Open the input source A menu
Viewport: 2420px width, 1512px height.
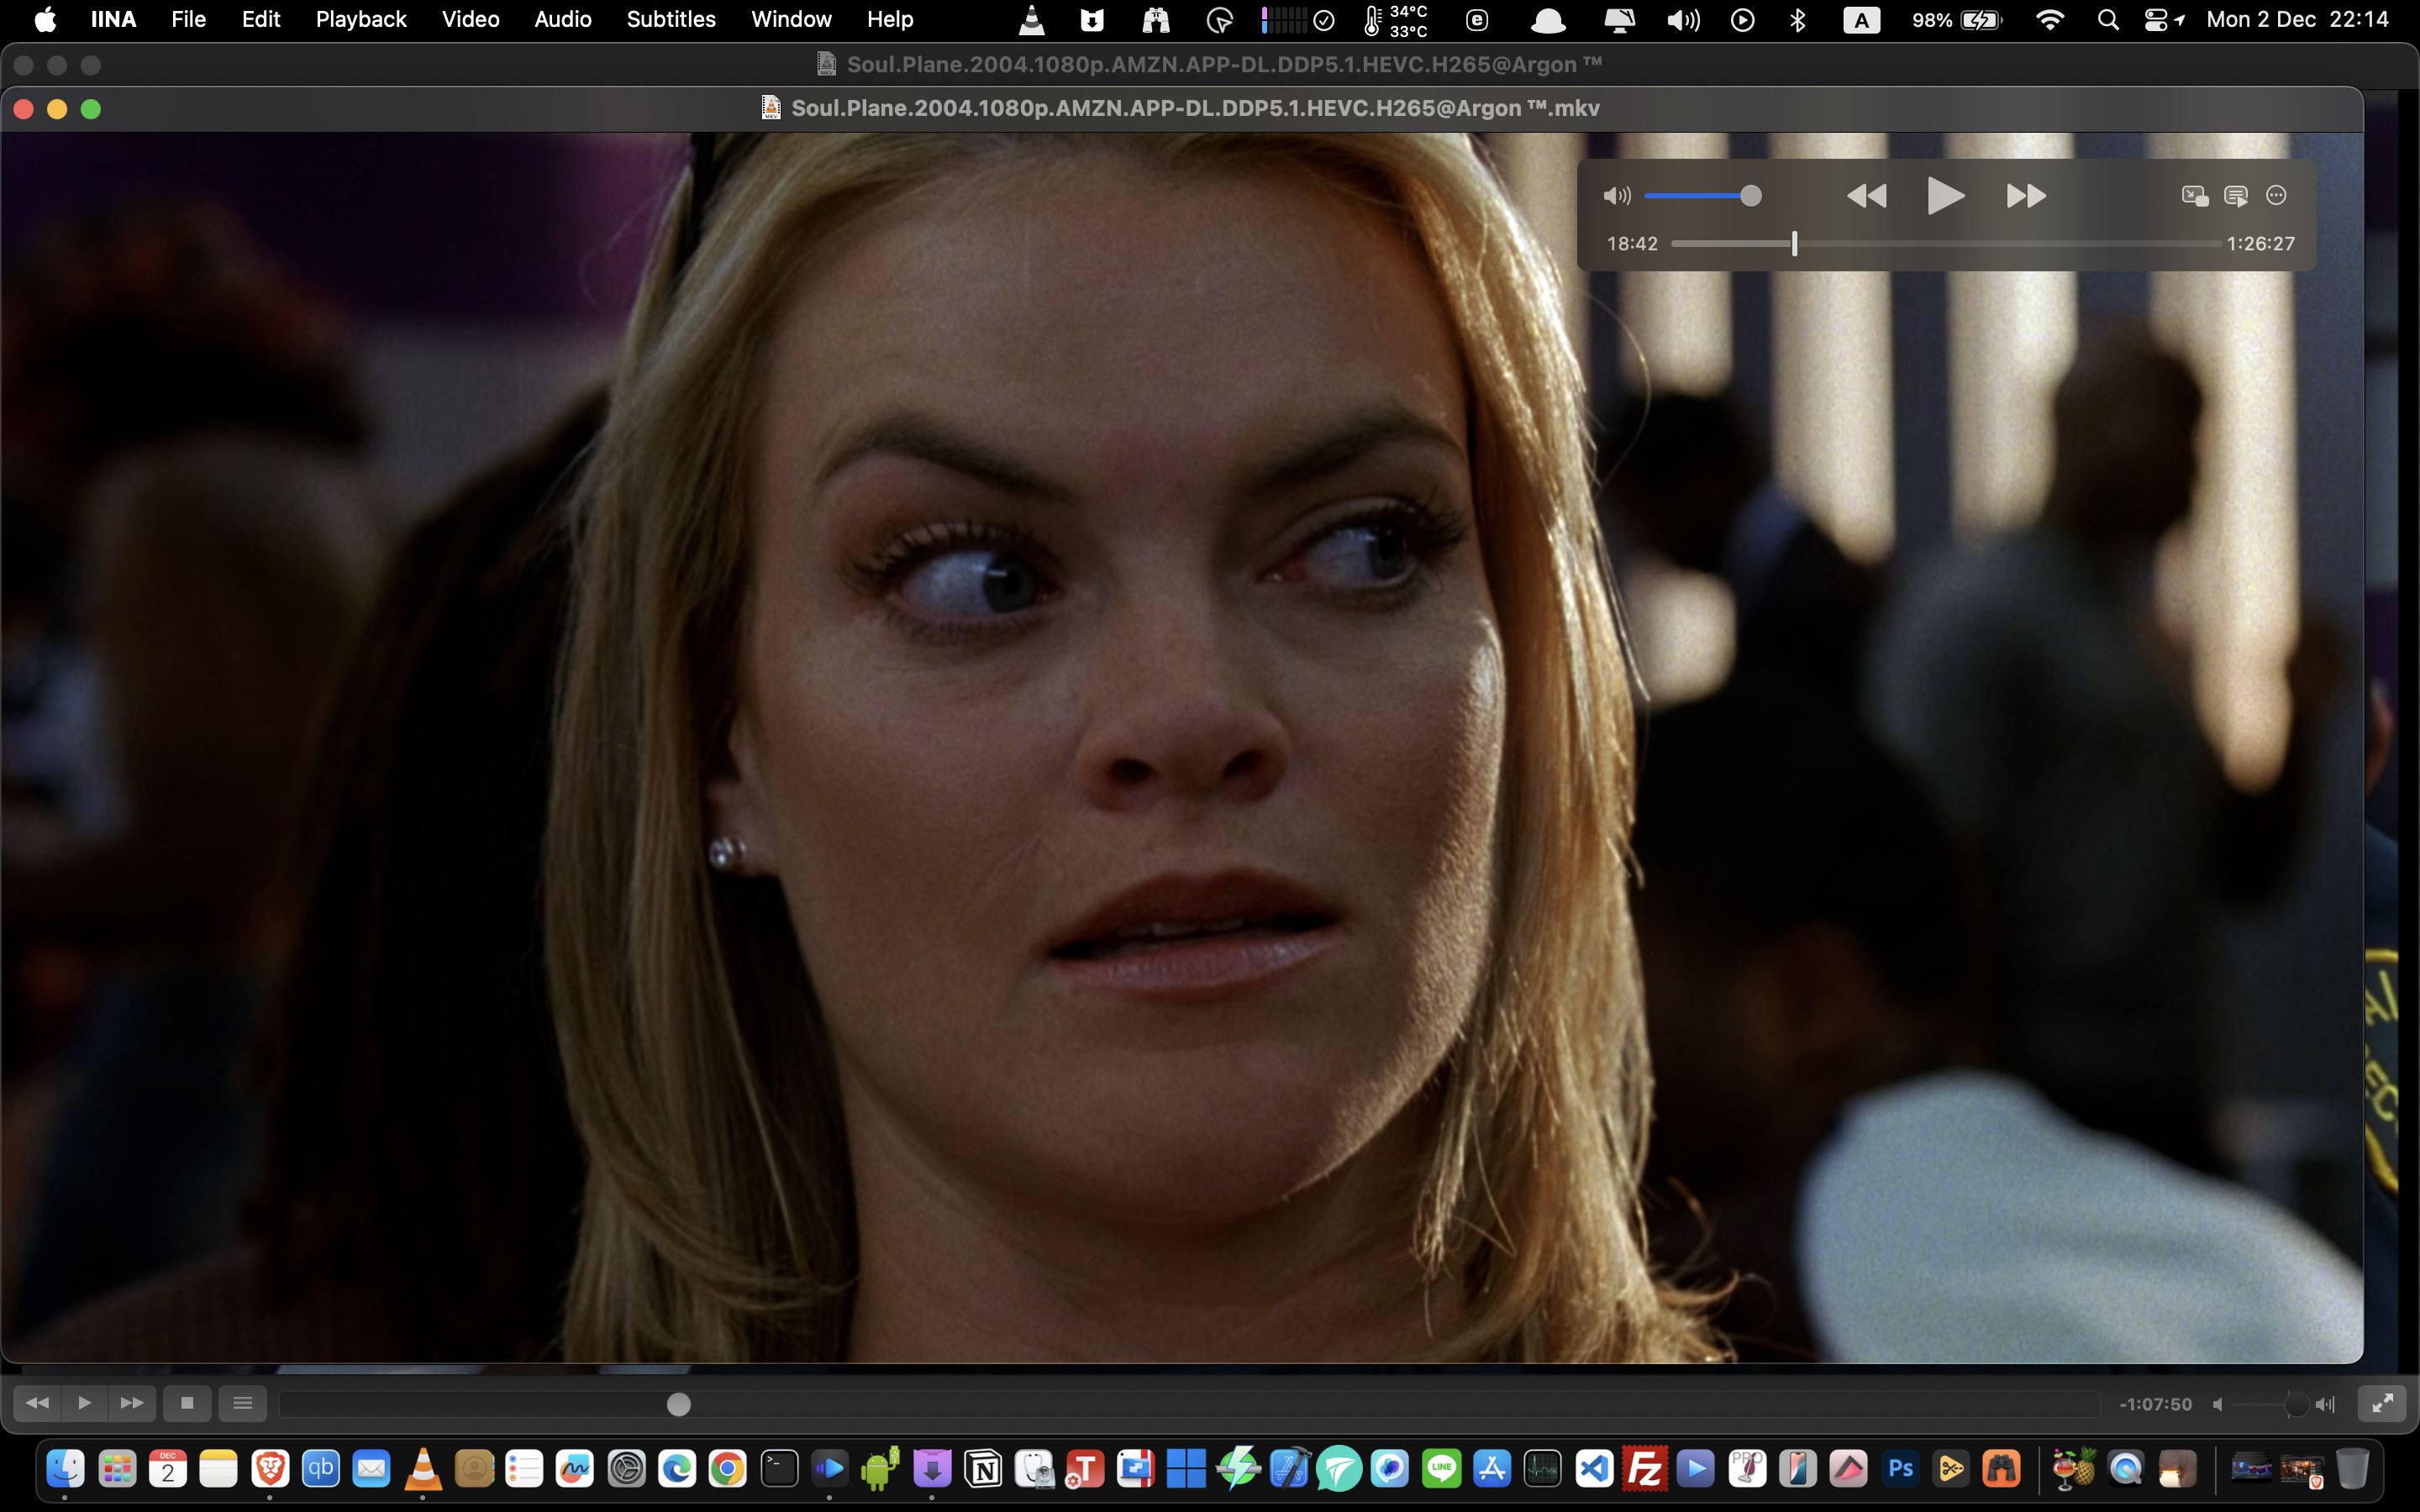(1861, 19)
